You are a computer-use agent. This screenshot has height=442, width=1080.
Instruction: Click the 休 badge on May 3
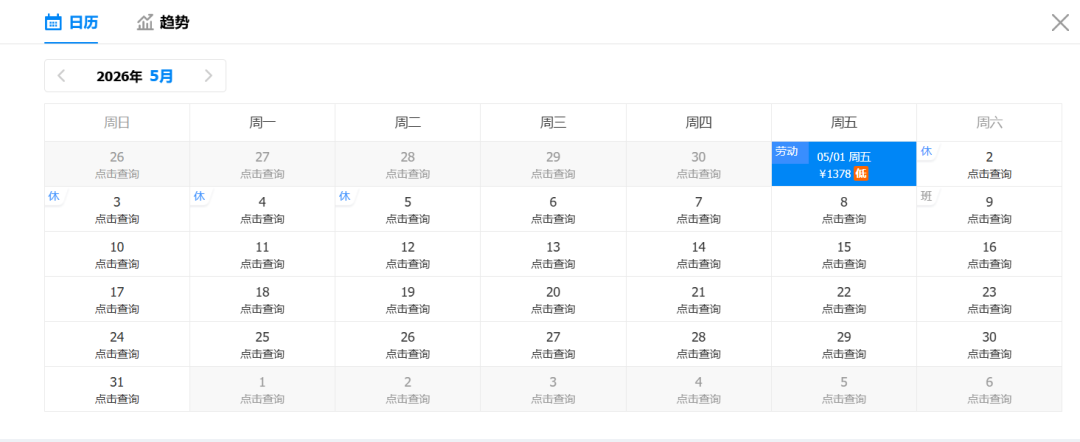[54, 196]
